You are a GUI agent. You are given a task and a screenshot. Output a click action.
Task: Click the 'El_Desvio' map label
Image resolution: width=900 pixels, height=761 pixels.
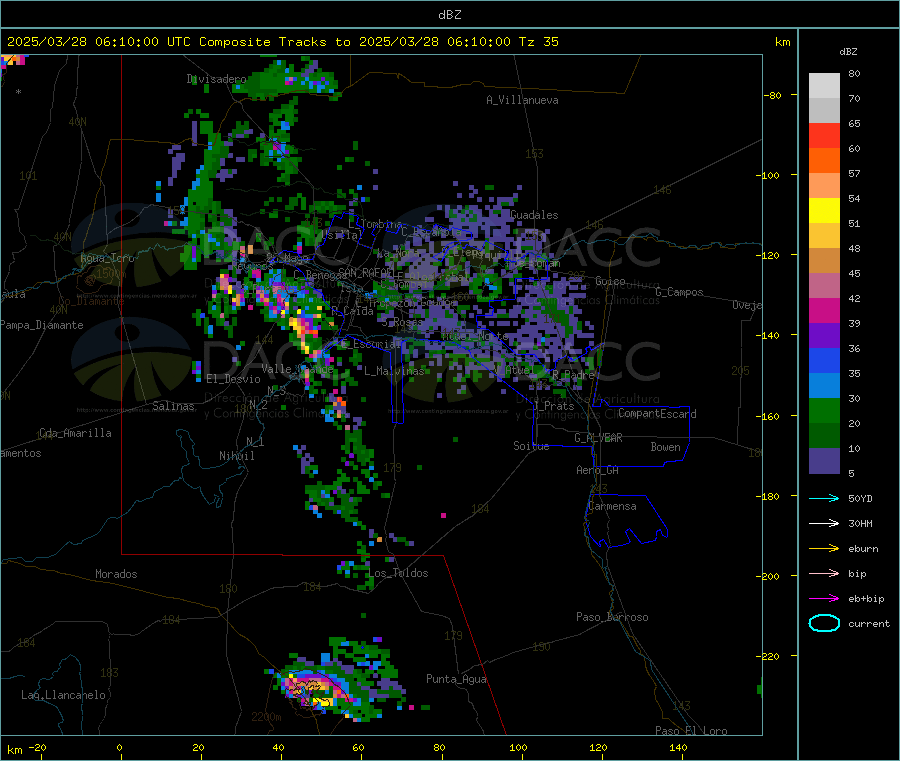coord(233,379)
